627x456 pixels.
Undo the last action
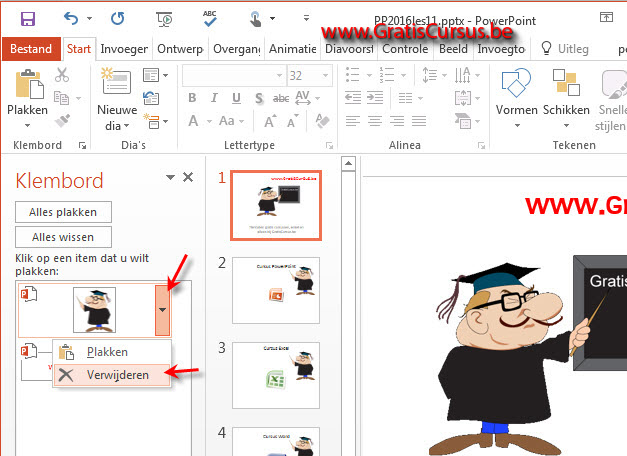71,18
